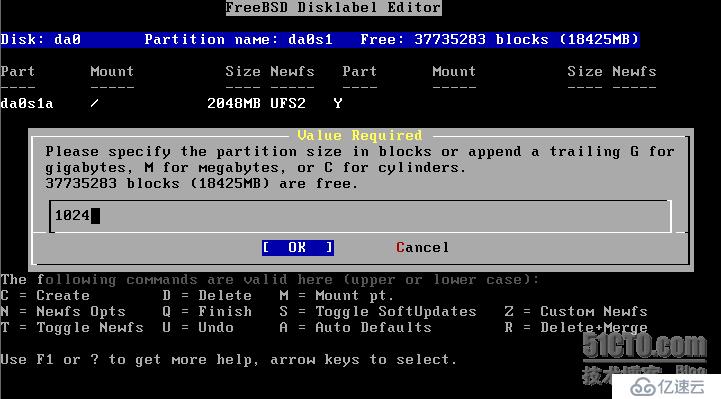Click '37735283 blocks (18425MB) are free' text
The width and height of the screenshot is (721, 399).
pos(201,183)
